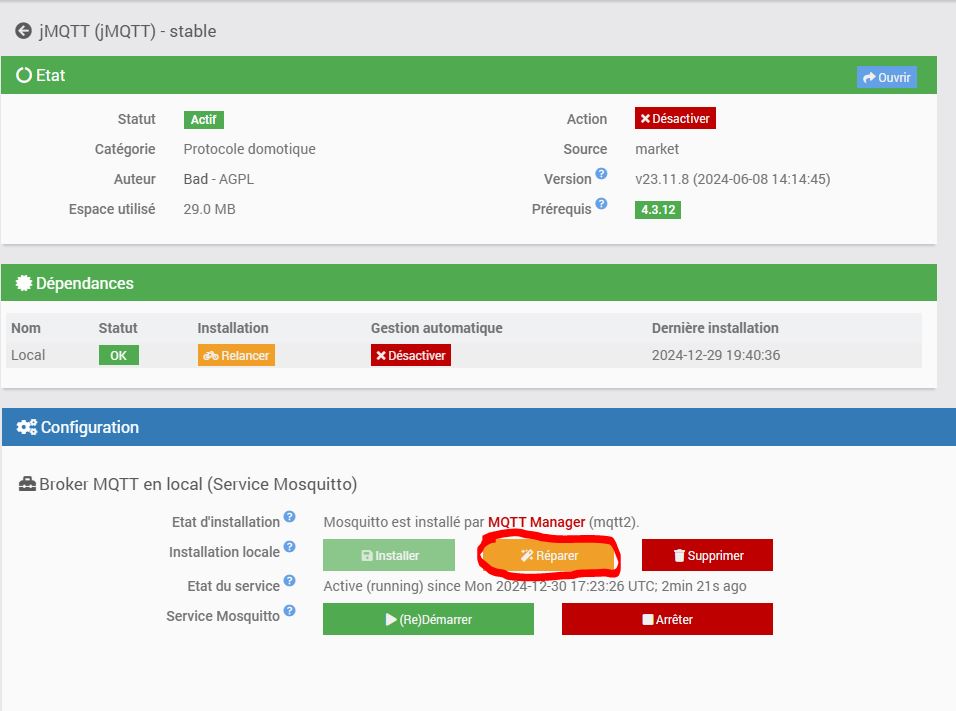Viewport: 956px width, 711px height.
Task: Relaunch dependency installation with Relancer
Action: [236, 356]
